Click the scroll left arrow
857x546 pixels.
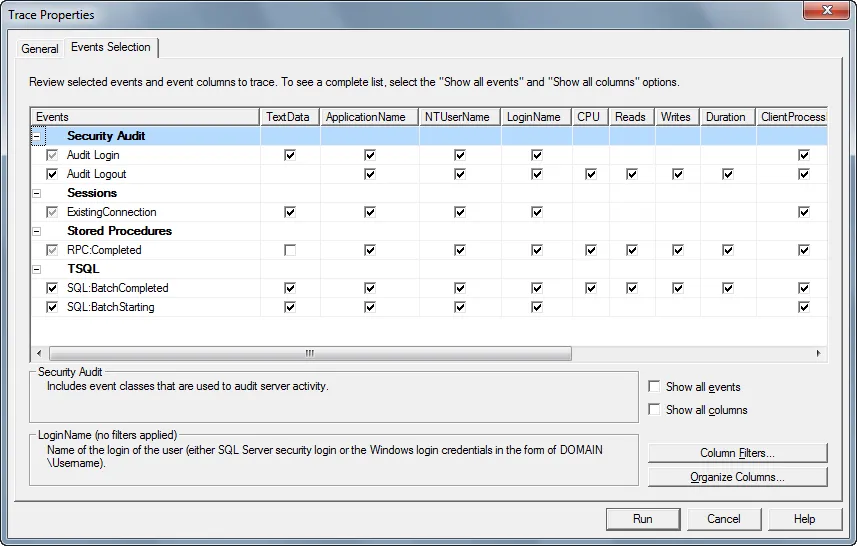[38, 353]
